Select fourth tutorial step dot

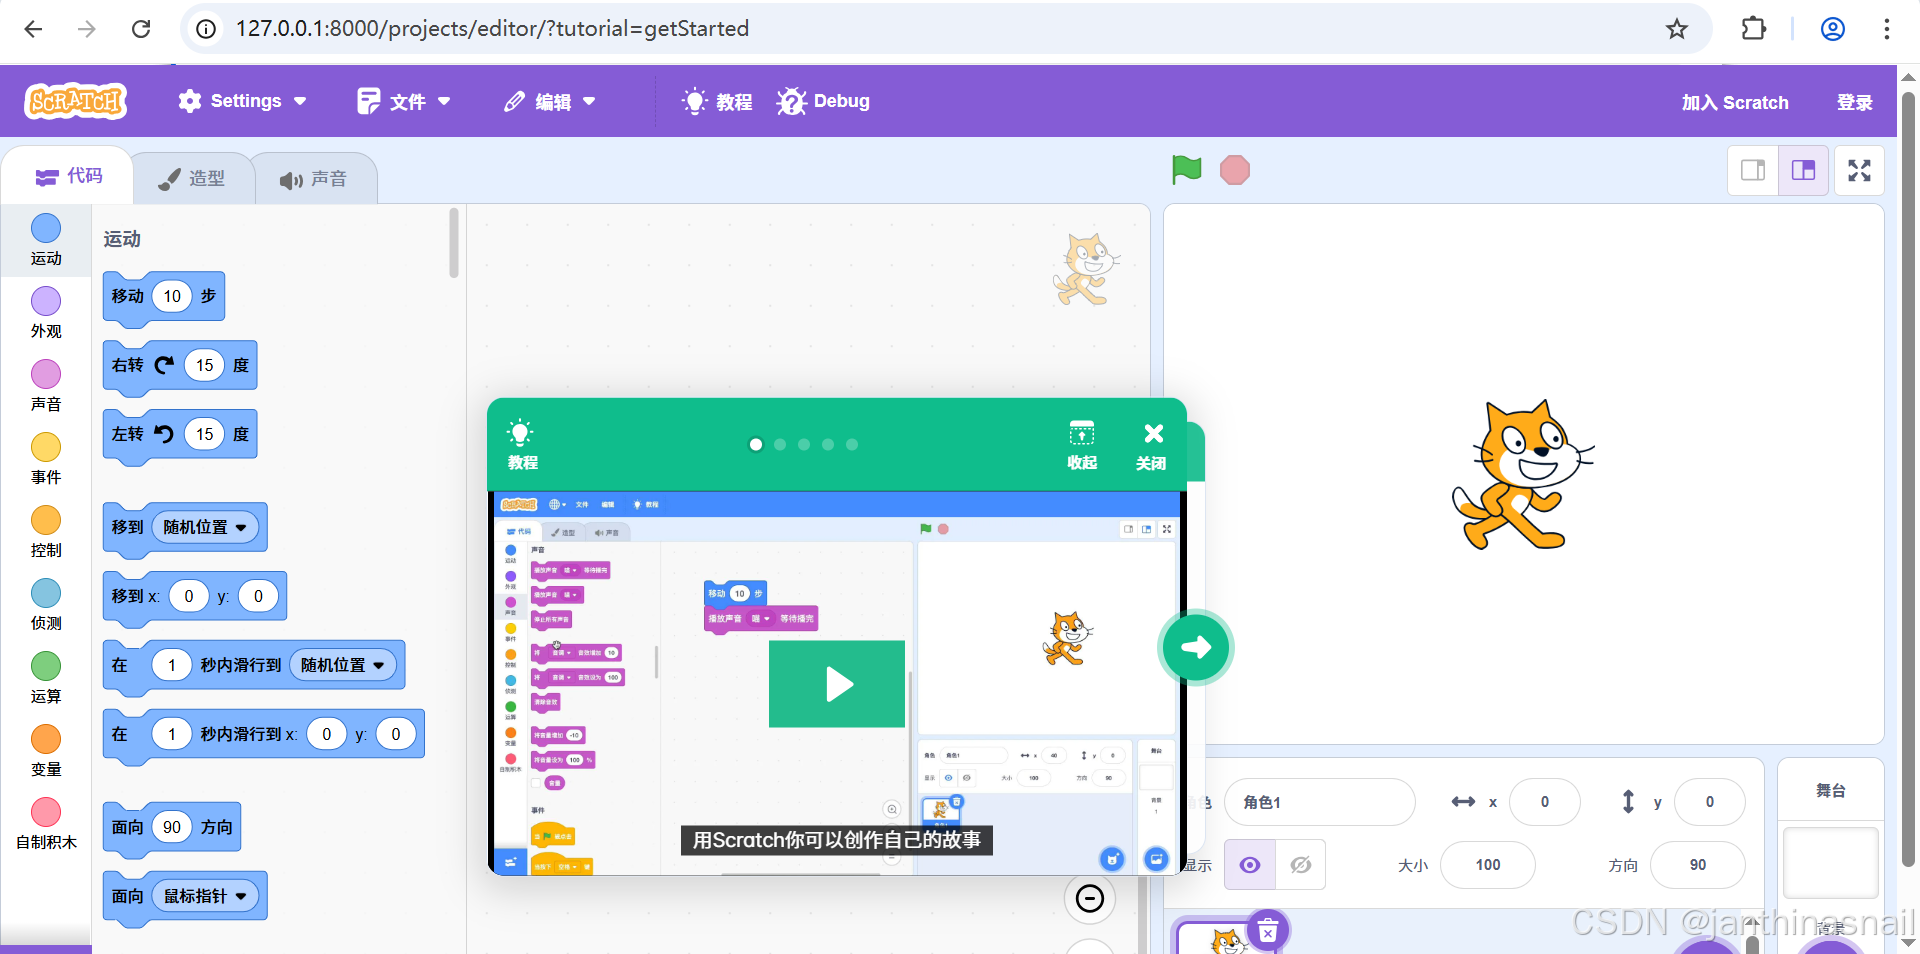828,445
